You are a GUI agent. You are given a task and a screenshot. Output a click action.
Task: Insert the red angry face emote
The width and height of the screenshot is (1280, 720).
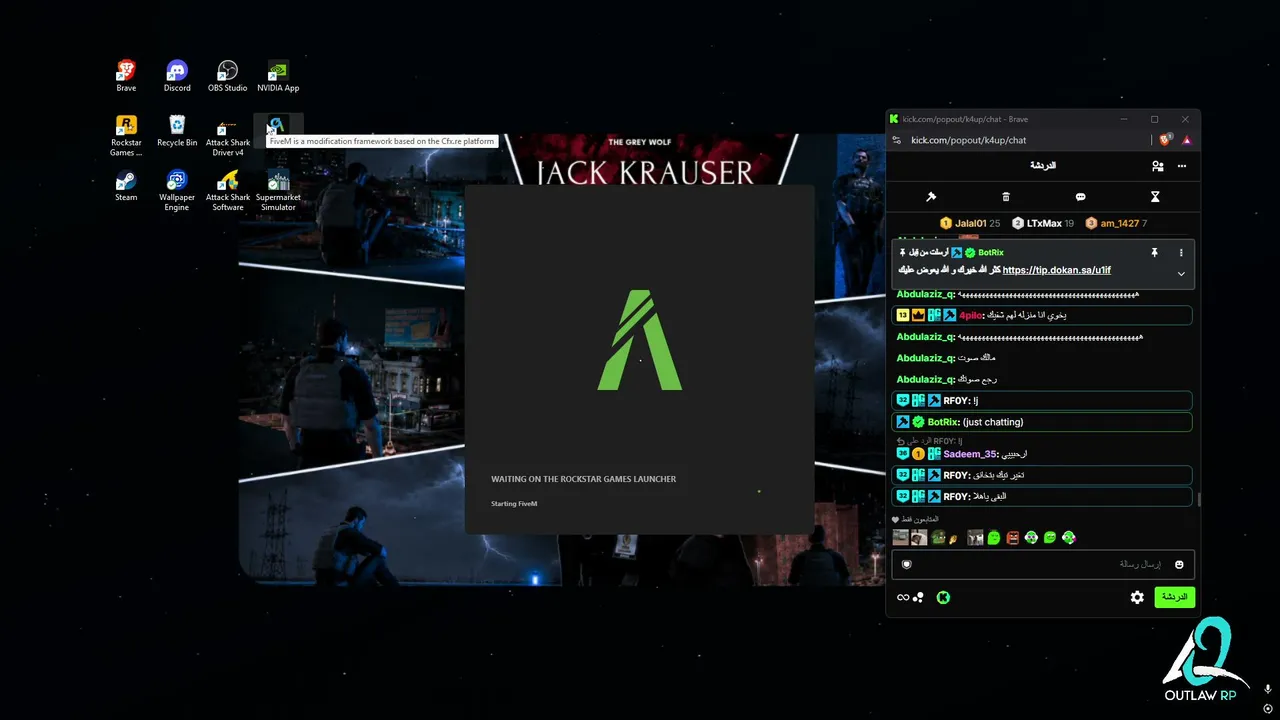pyautogui.click(x=1013, y=538)
